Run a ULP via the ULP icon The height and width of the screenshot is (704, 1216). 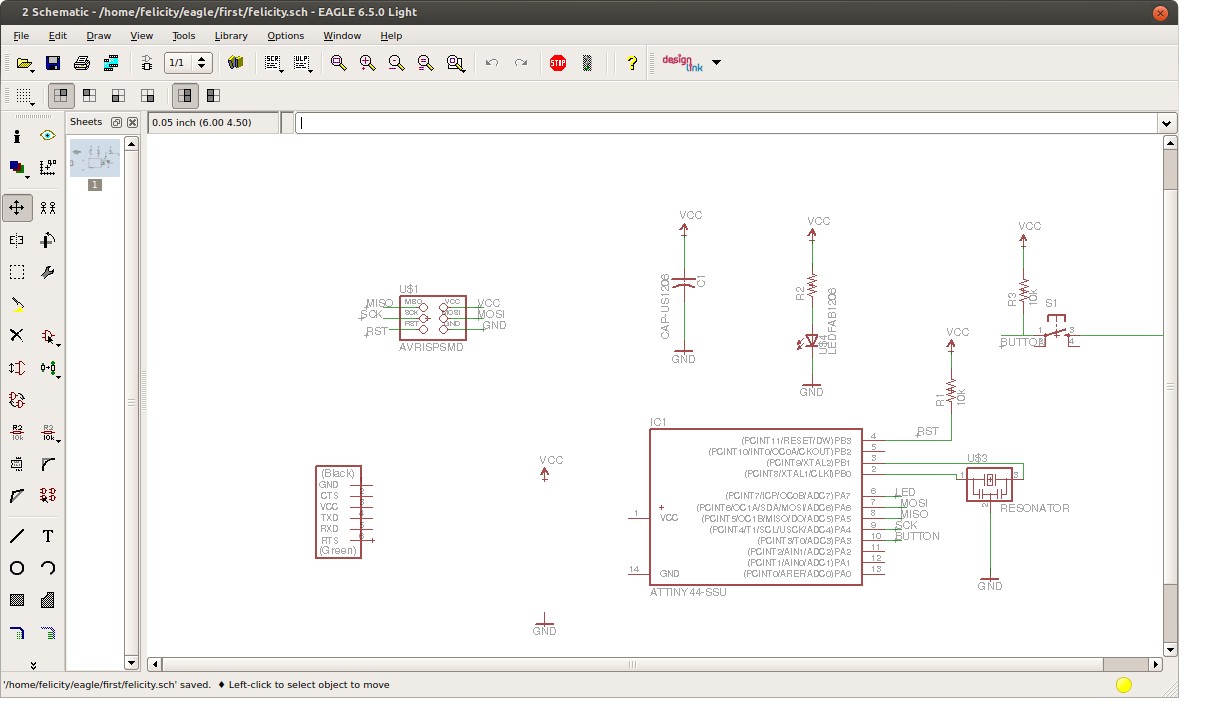point(302,63)
